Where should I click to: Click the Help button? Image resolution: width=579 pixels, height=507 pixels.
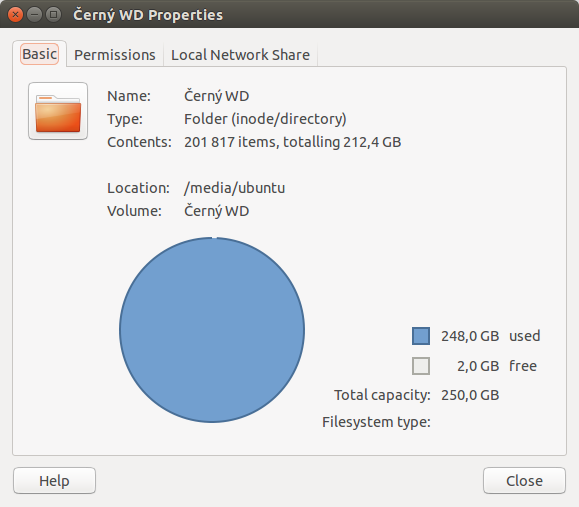[54, 480]
